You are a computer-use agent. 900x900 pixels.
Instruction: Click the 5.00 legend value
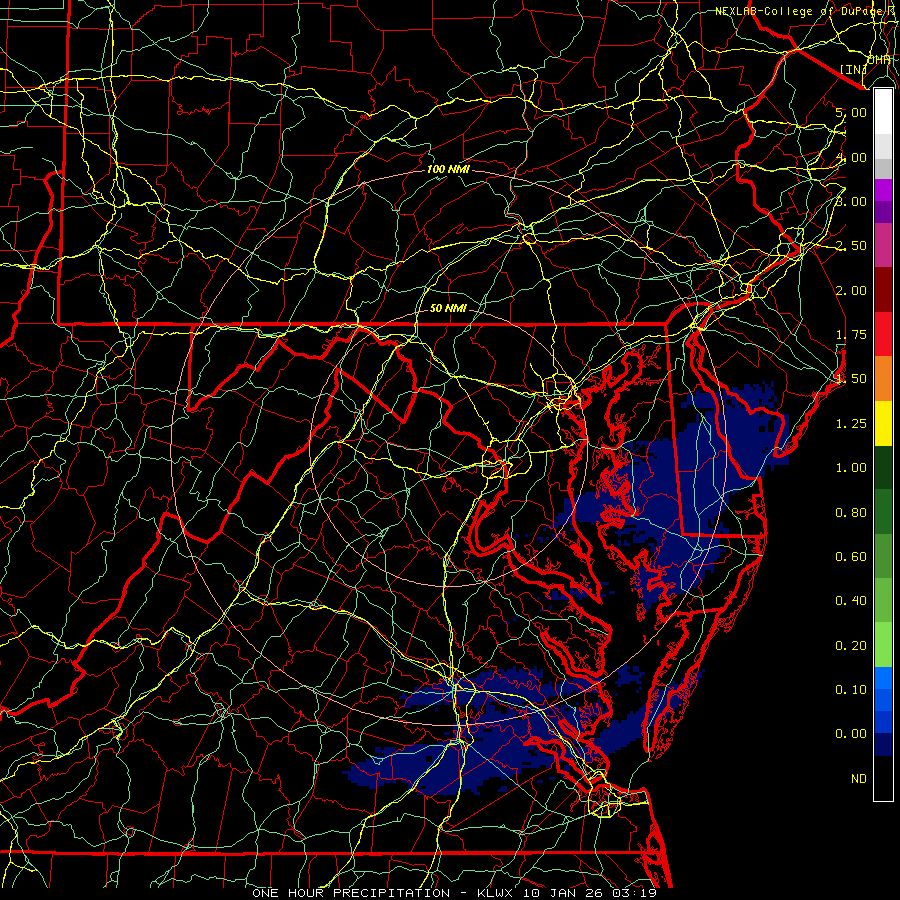[x=851, y=112]
